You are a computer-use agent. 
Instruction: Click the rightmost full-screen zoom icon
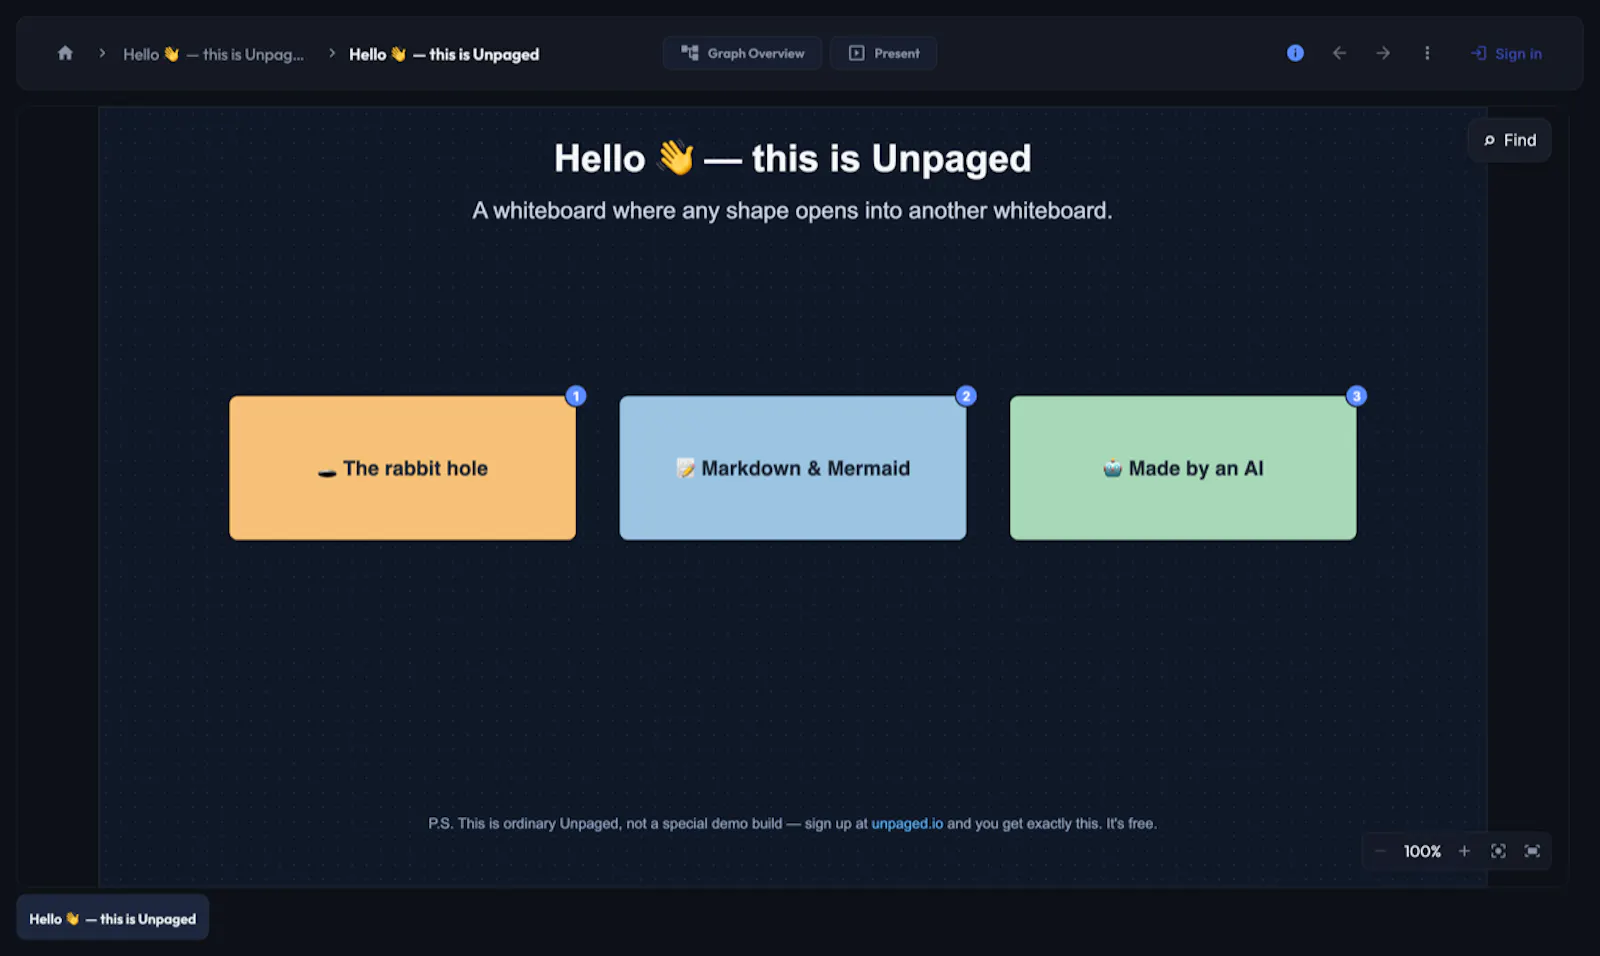point(1532,851)
